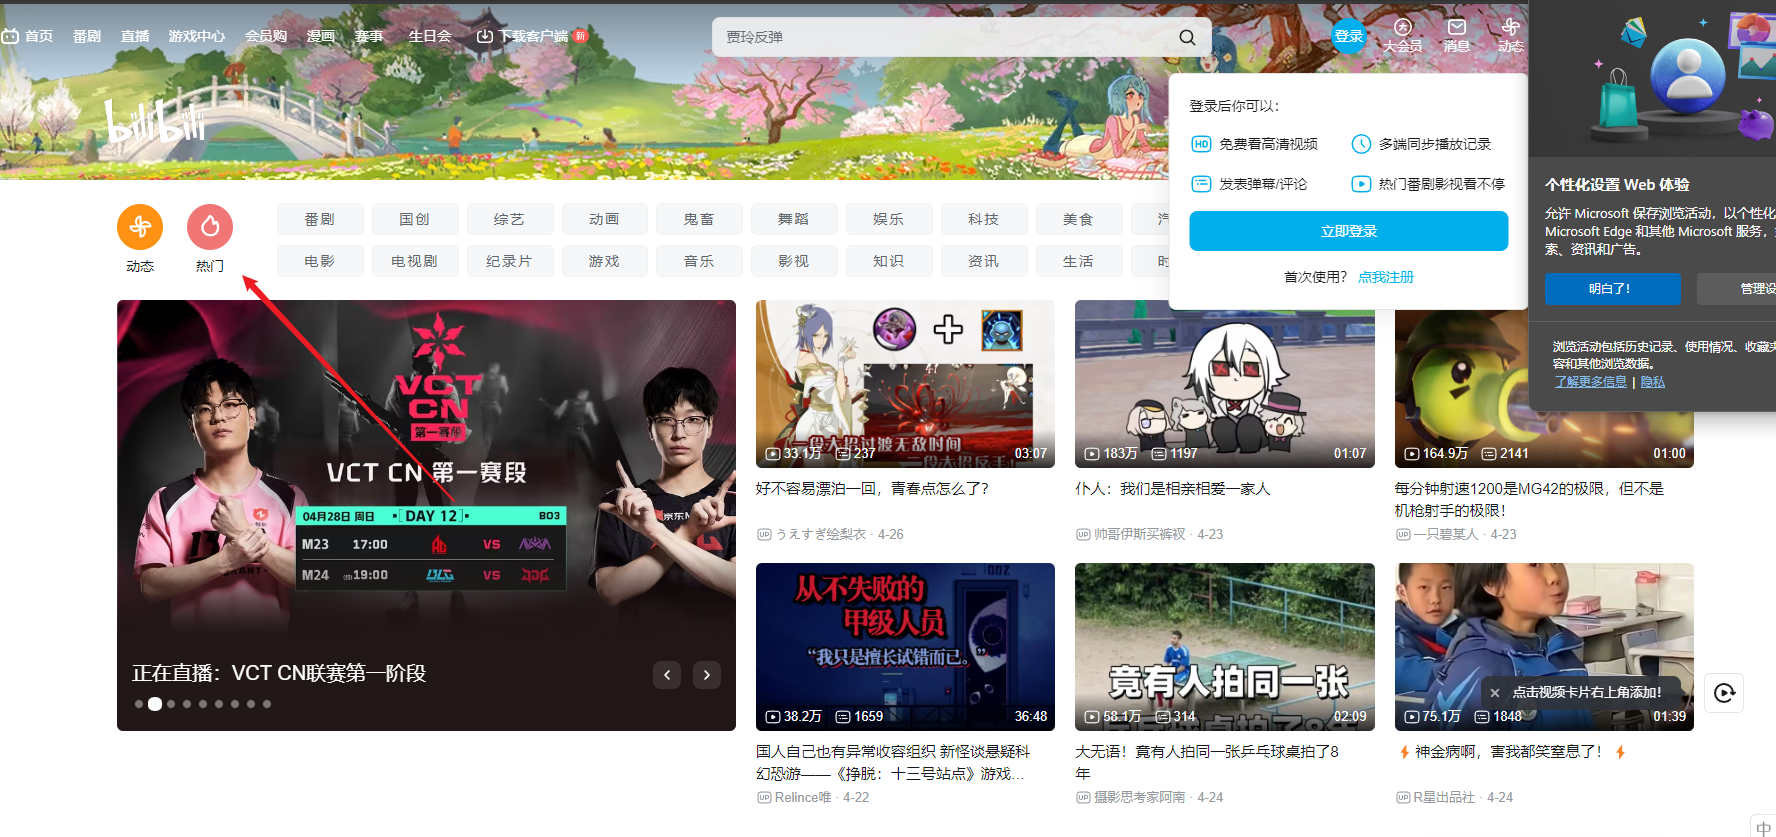
Task: Open 番剧 in top navigation
Action: point(87,36)
